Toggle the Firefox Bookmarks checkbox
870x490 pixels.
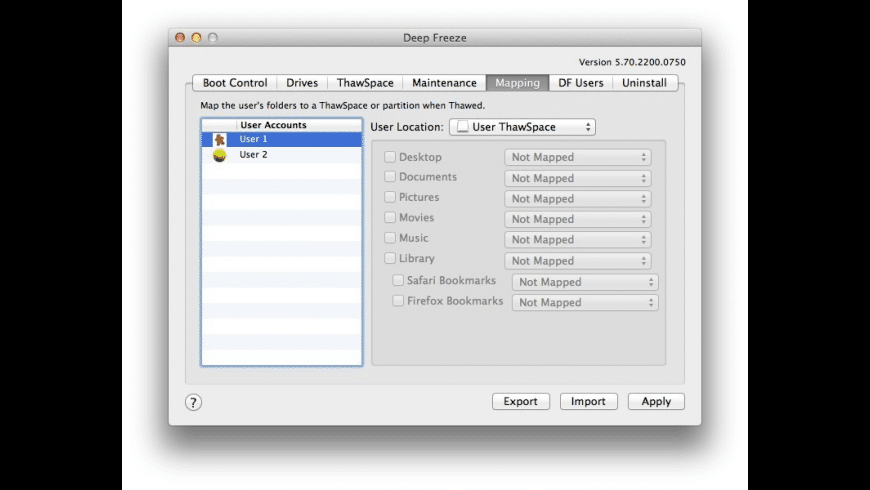398,301
